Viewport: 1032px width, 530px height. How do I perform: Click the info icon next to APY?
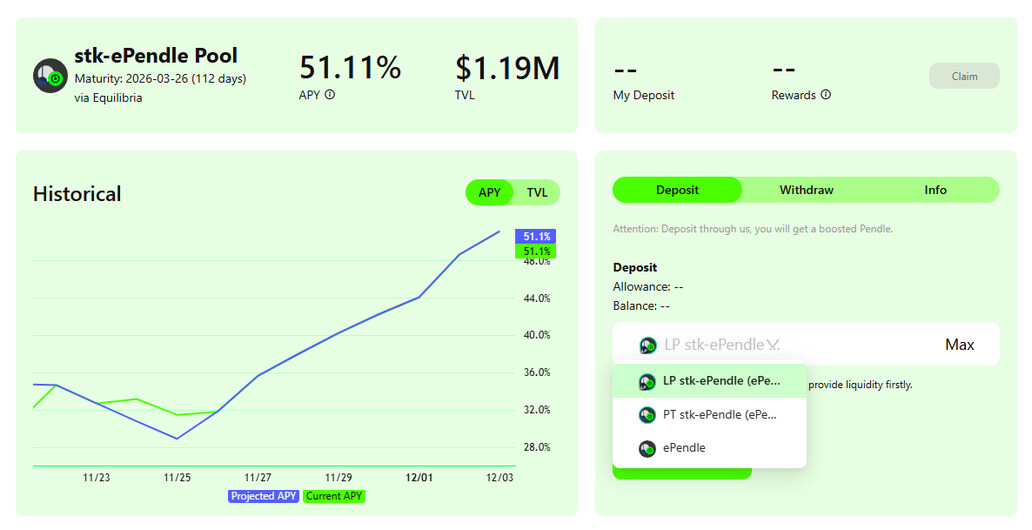pos(330,95)
